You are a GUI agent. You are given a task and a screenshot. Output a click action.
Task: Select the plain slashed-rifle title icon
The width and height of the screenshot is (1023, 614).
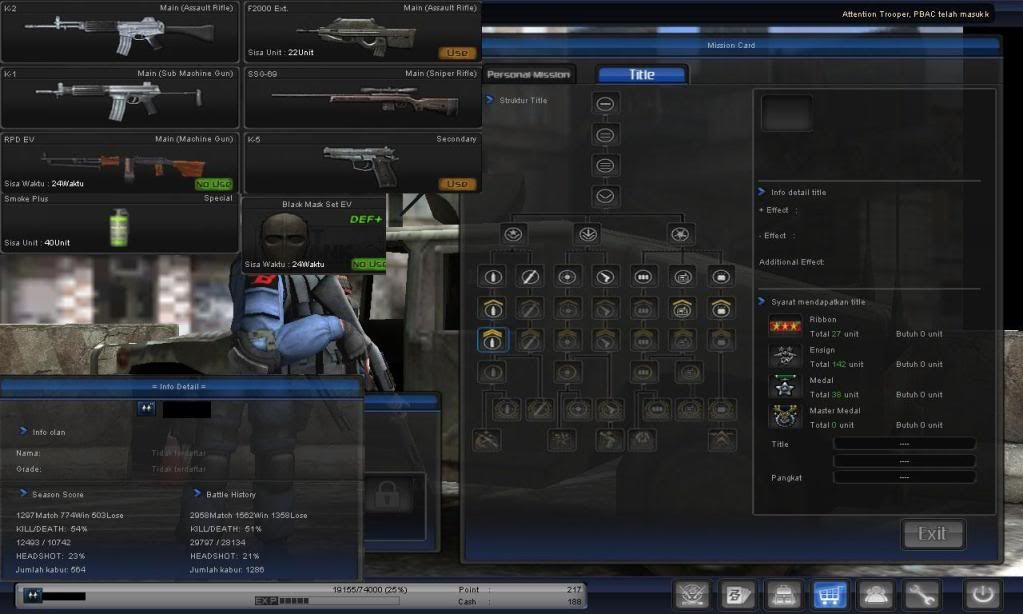[x=530, y=277]
